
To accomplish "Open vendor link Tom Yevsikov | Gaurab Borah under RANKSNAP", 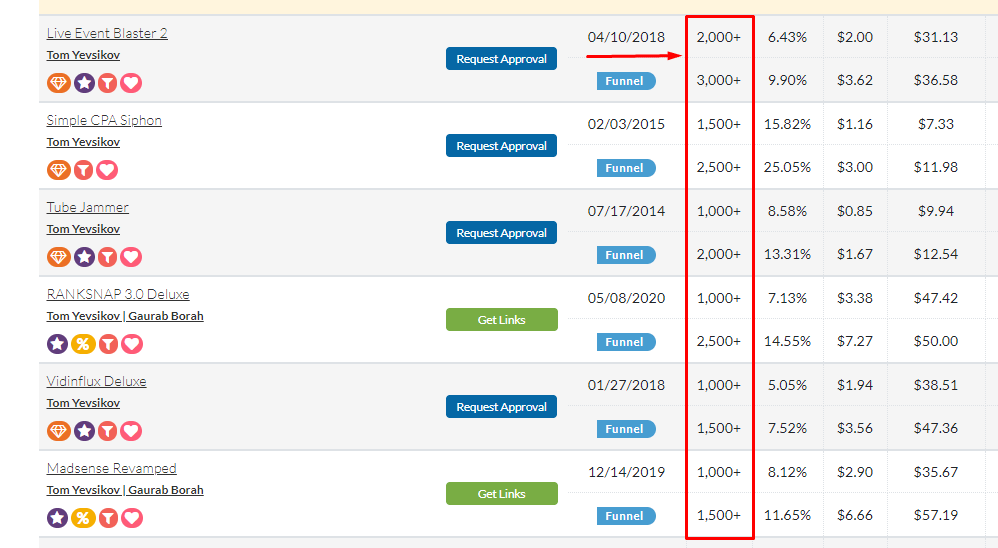I will click(x=125, y=316).
